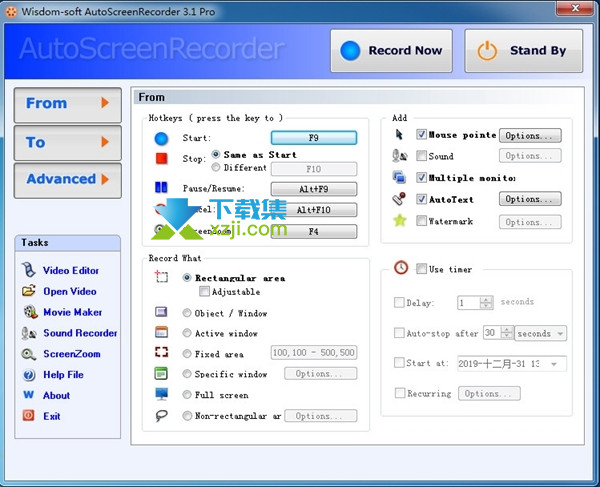600x487 pixels.
Task: Click the Movie Maker reel icon
Action: [x=30, y=312]
